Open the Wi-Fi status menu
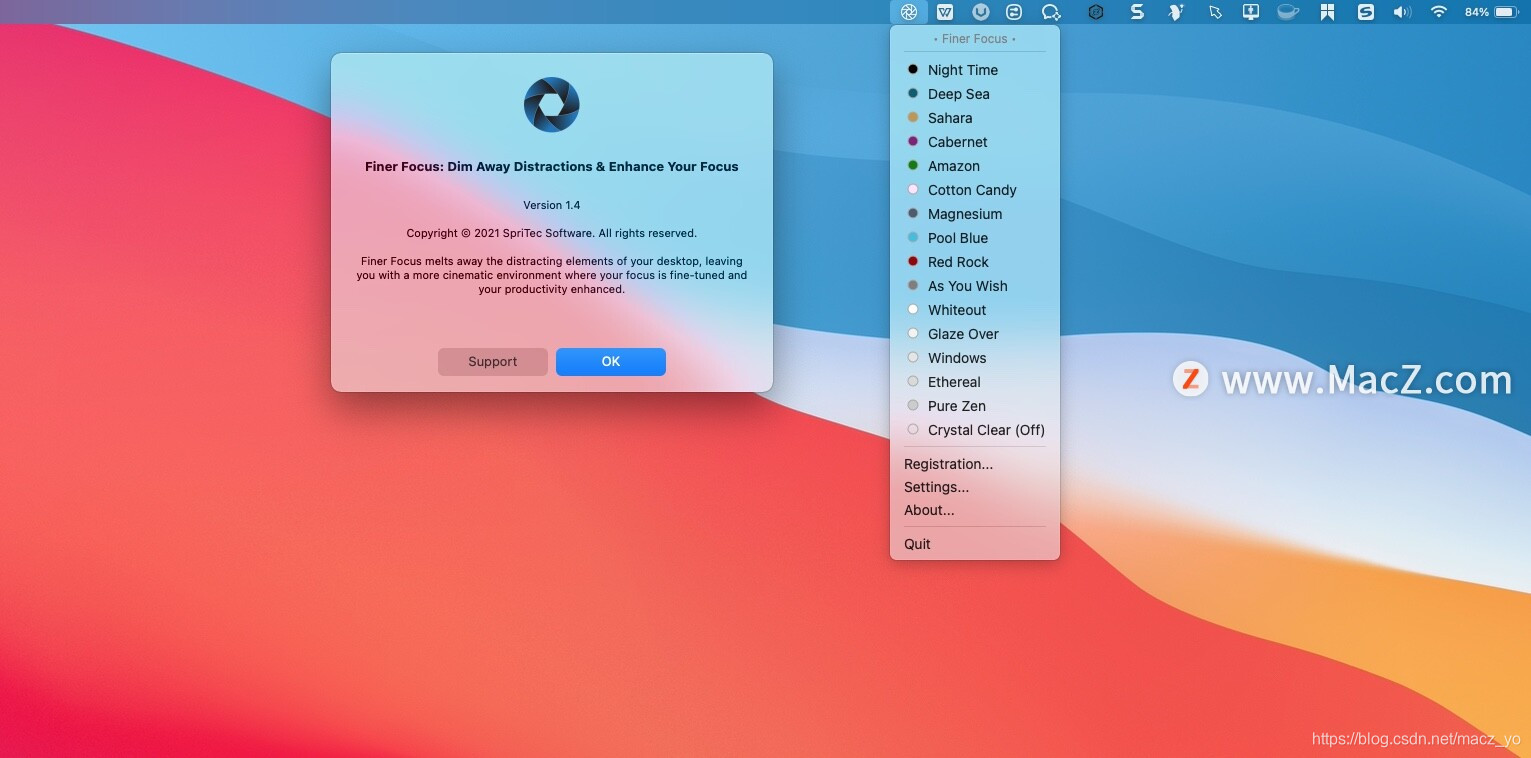 tap(1439, 12)
